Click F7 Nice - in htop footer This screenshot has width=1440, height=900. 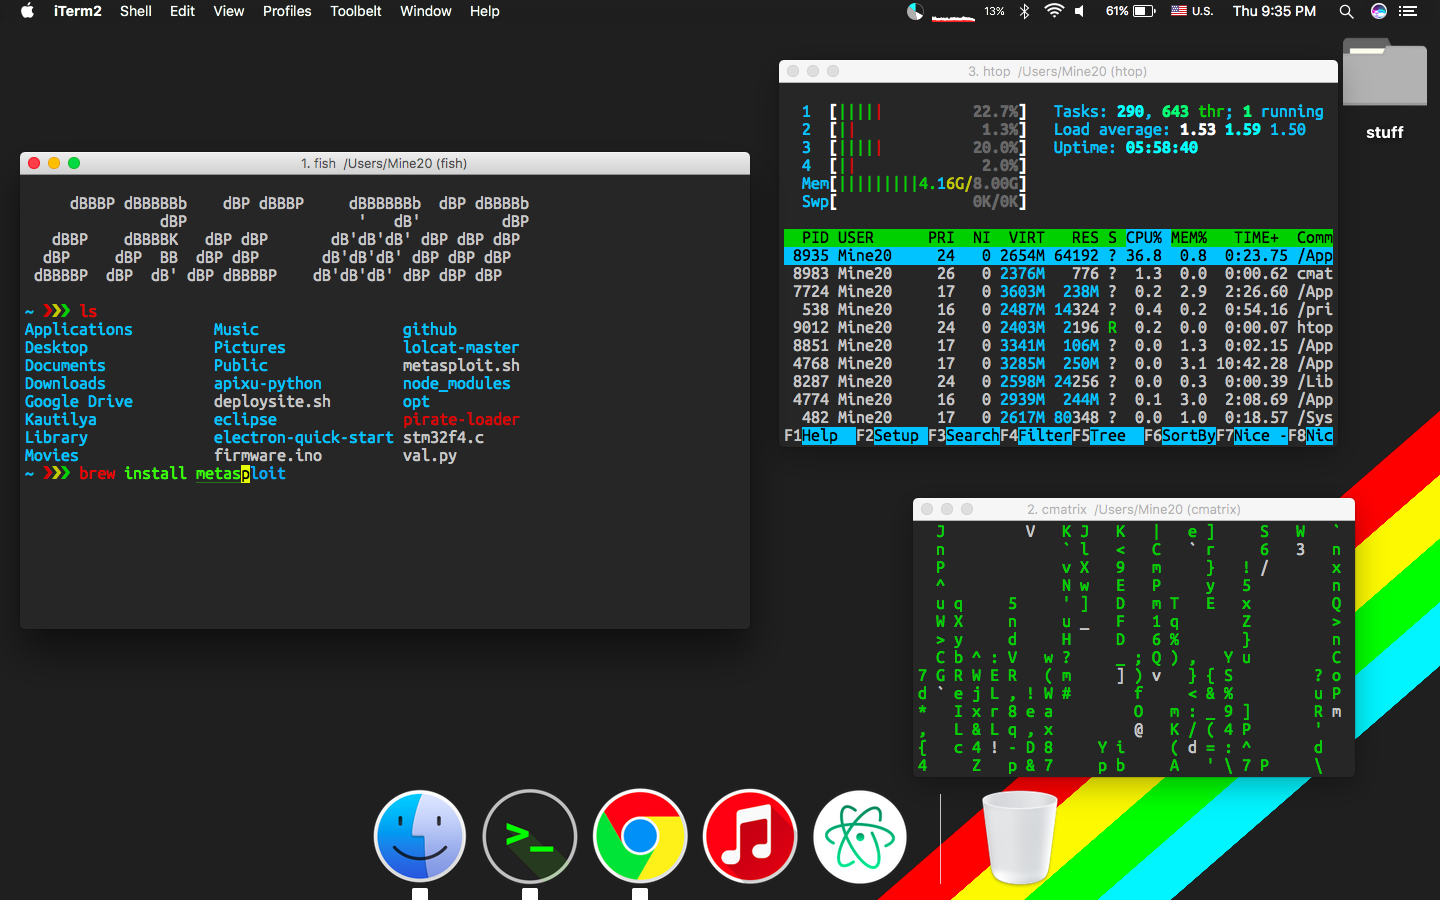[x=1252, y=436]
